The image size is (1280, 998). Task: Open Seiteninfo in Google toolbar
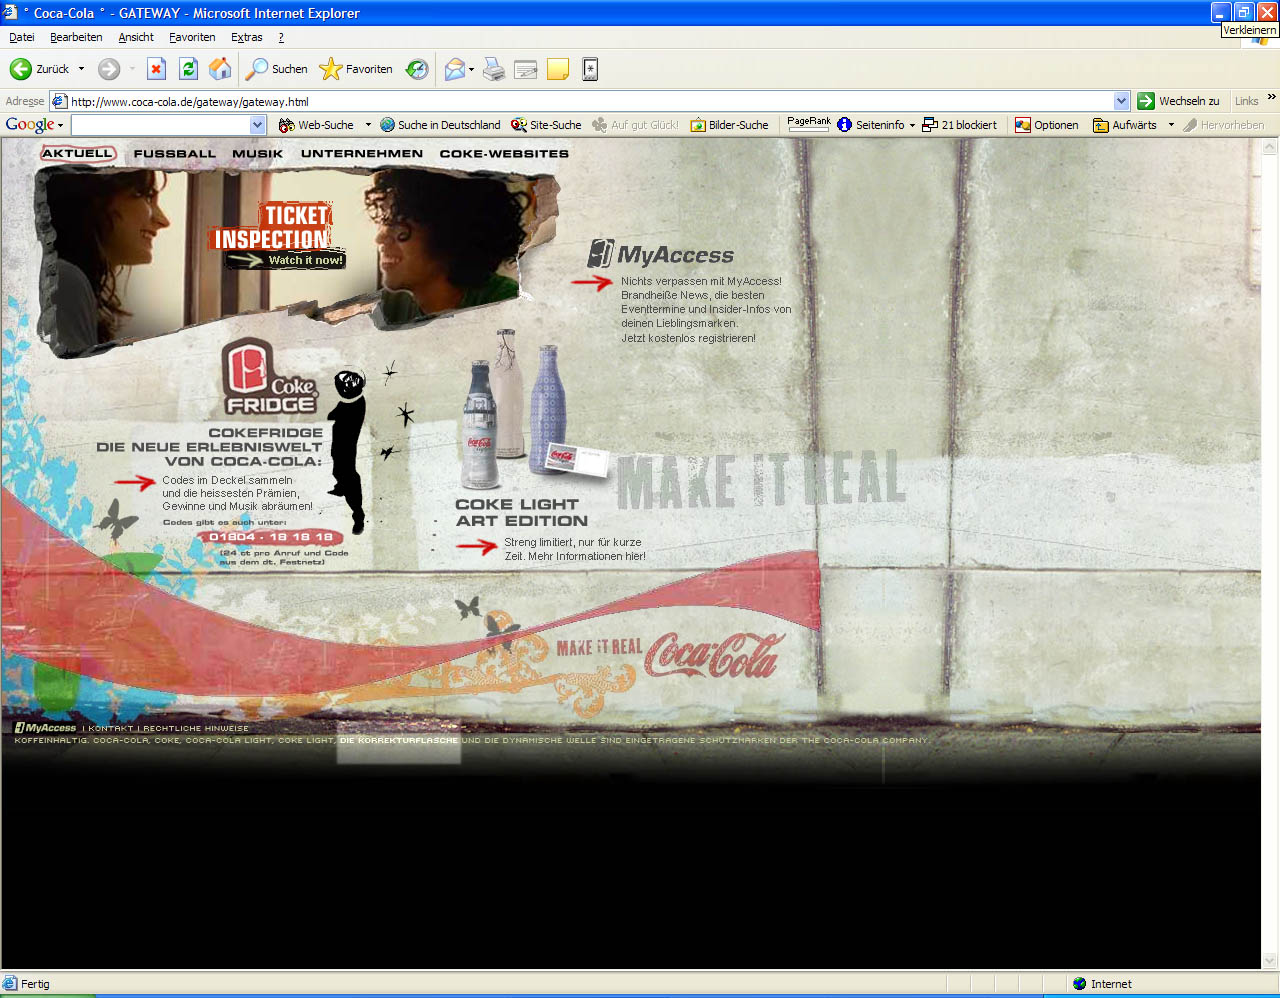pyautogui.click(x=871, y=125)
